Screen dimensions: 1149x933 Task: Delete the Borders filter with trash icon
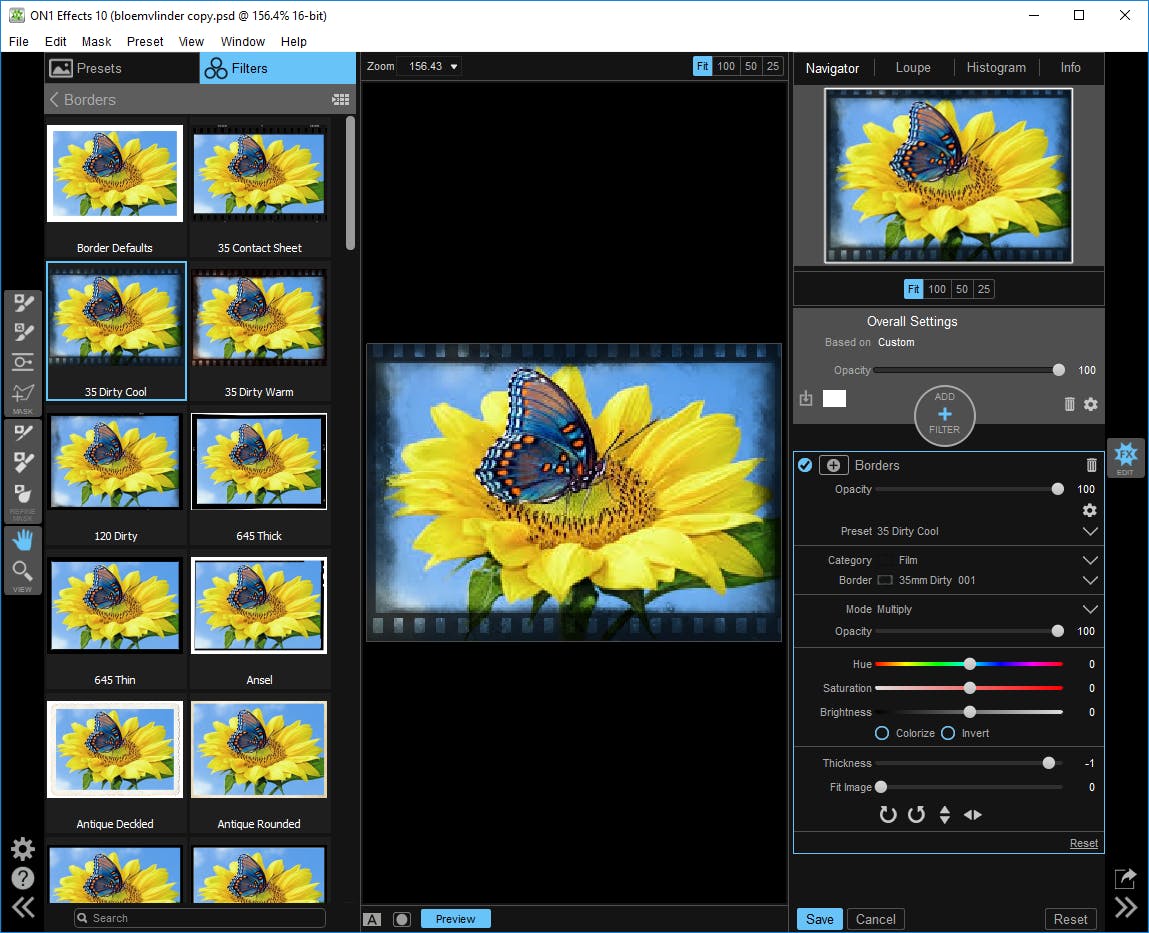tap(1091, 465)
